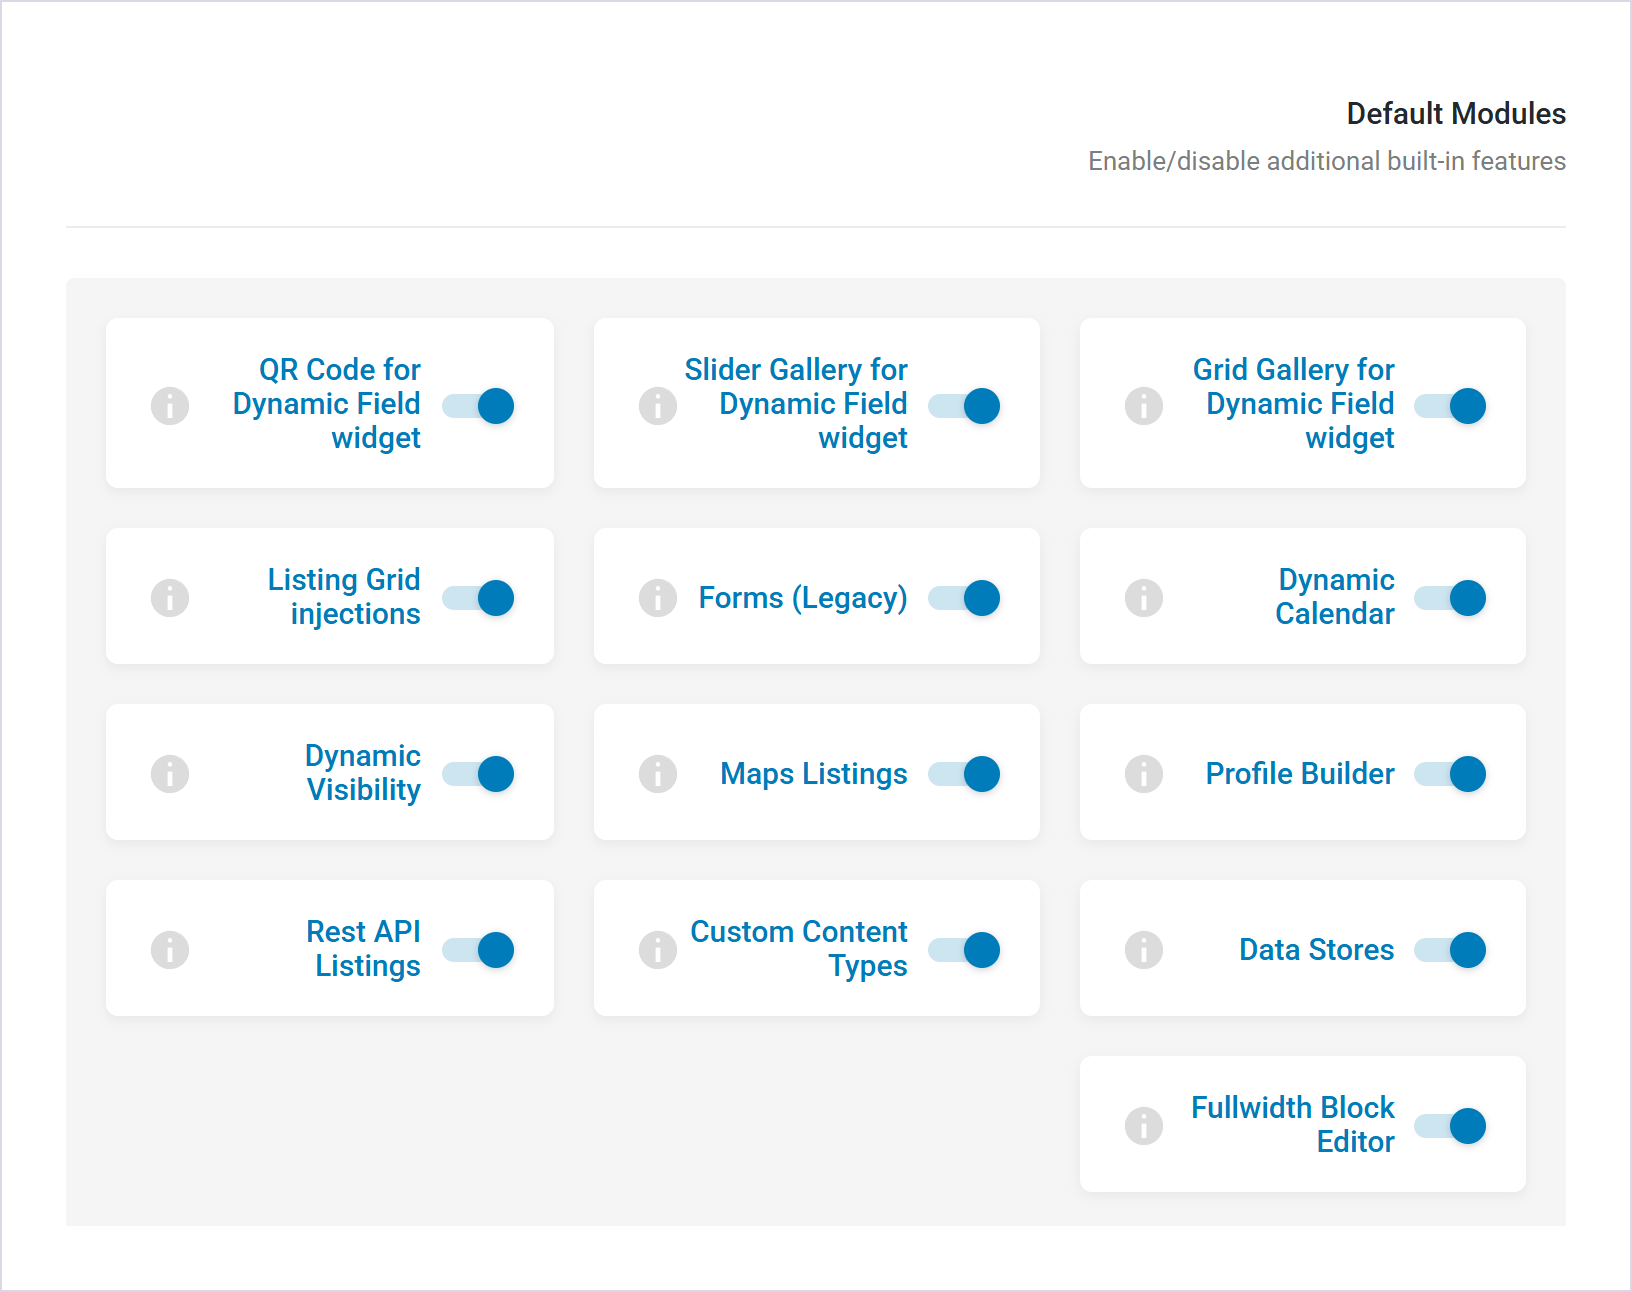Click Profile Builder info icon

tap(1144, 774)
